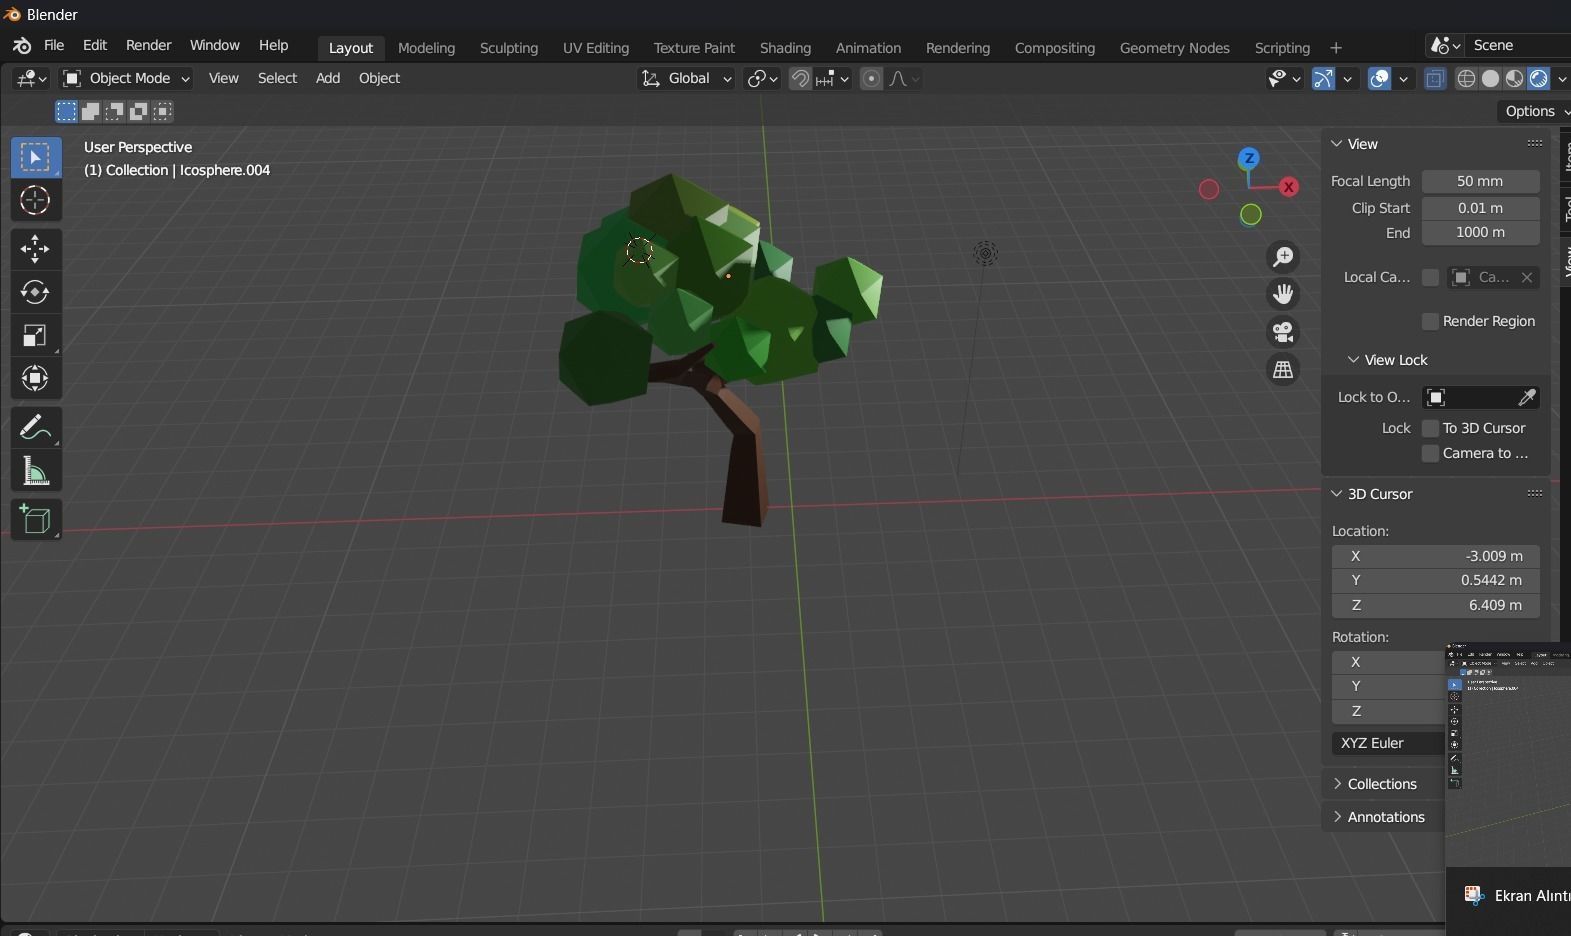1571x936 pixels.
Task: Select solid viewport shading
Action: (1490, 78)
